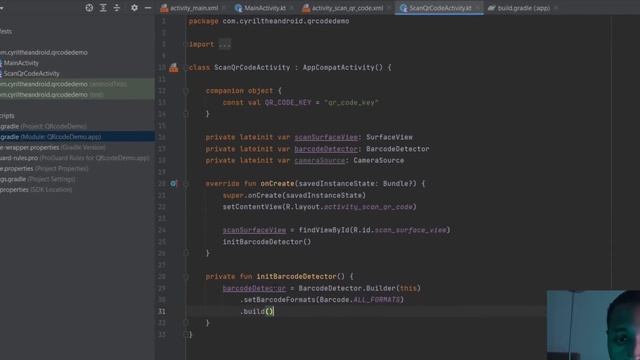Open build.gradle (Project: QRcodeDemo) file
This screenshot has width=640, height=360.
pyautogui.click(x=43, y=126)
